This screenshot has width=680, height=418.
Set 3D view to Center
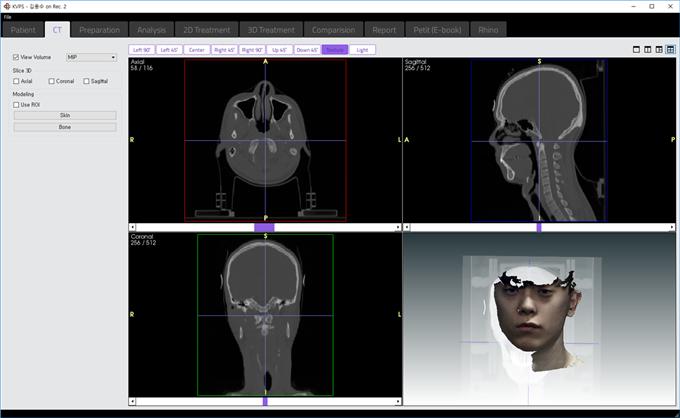coord(196,50)
